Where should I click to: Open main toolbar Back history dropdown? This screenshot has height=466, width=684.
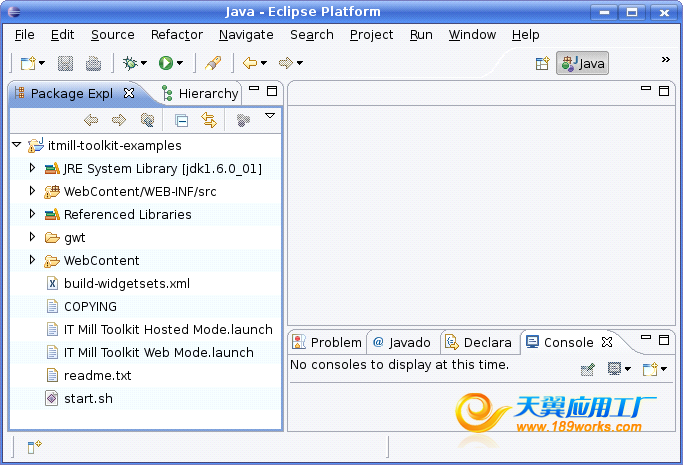(x=264, y=63)
